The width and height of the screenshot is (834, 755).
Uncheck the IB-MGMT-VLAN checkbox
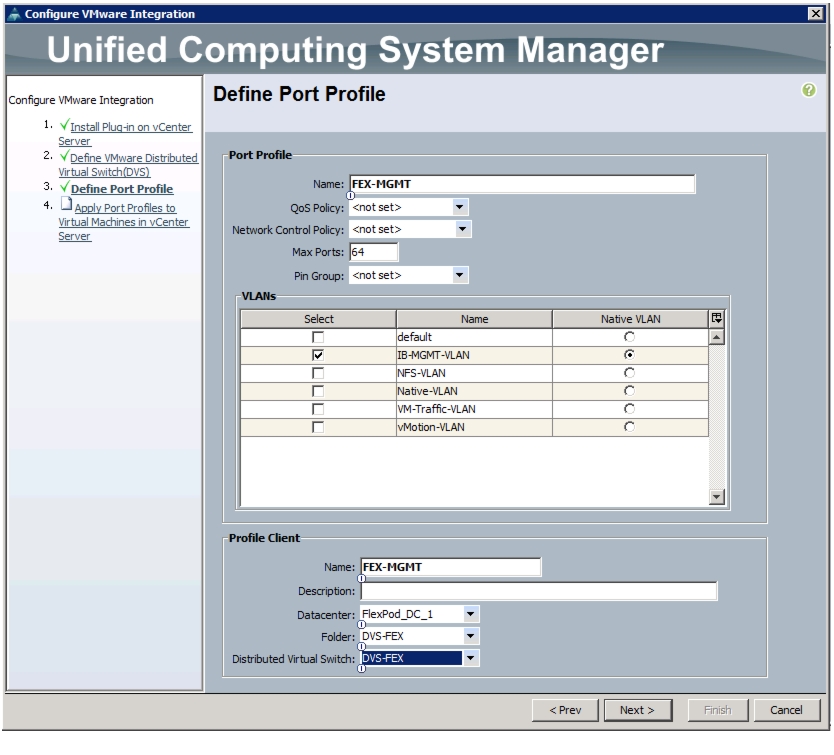click(x=318, y=355)
